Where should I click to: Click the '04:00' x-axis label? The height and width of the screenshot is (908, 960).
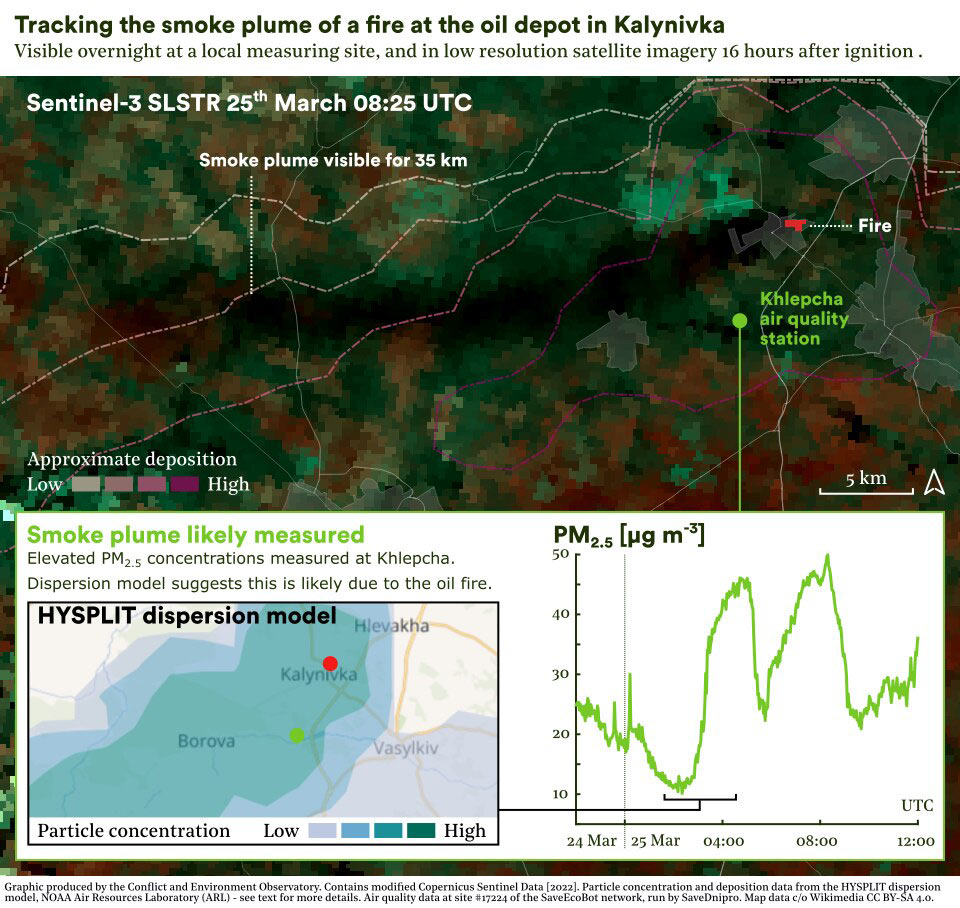[723, 841]
